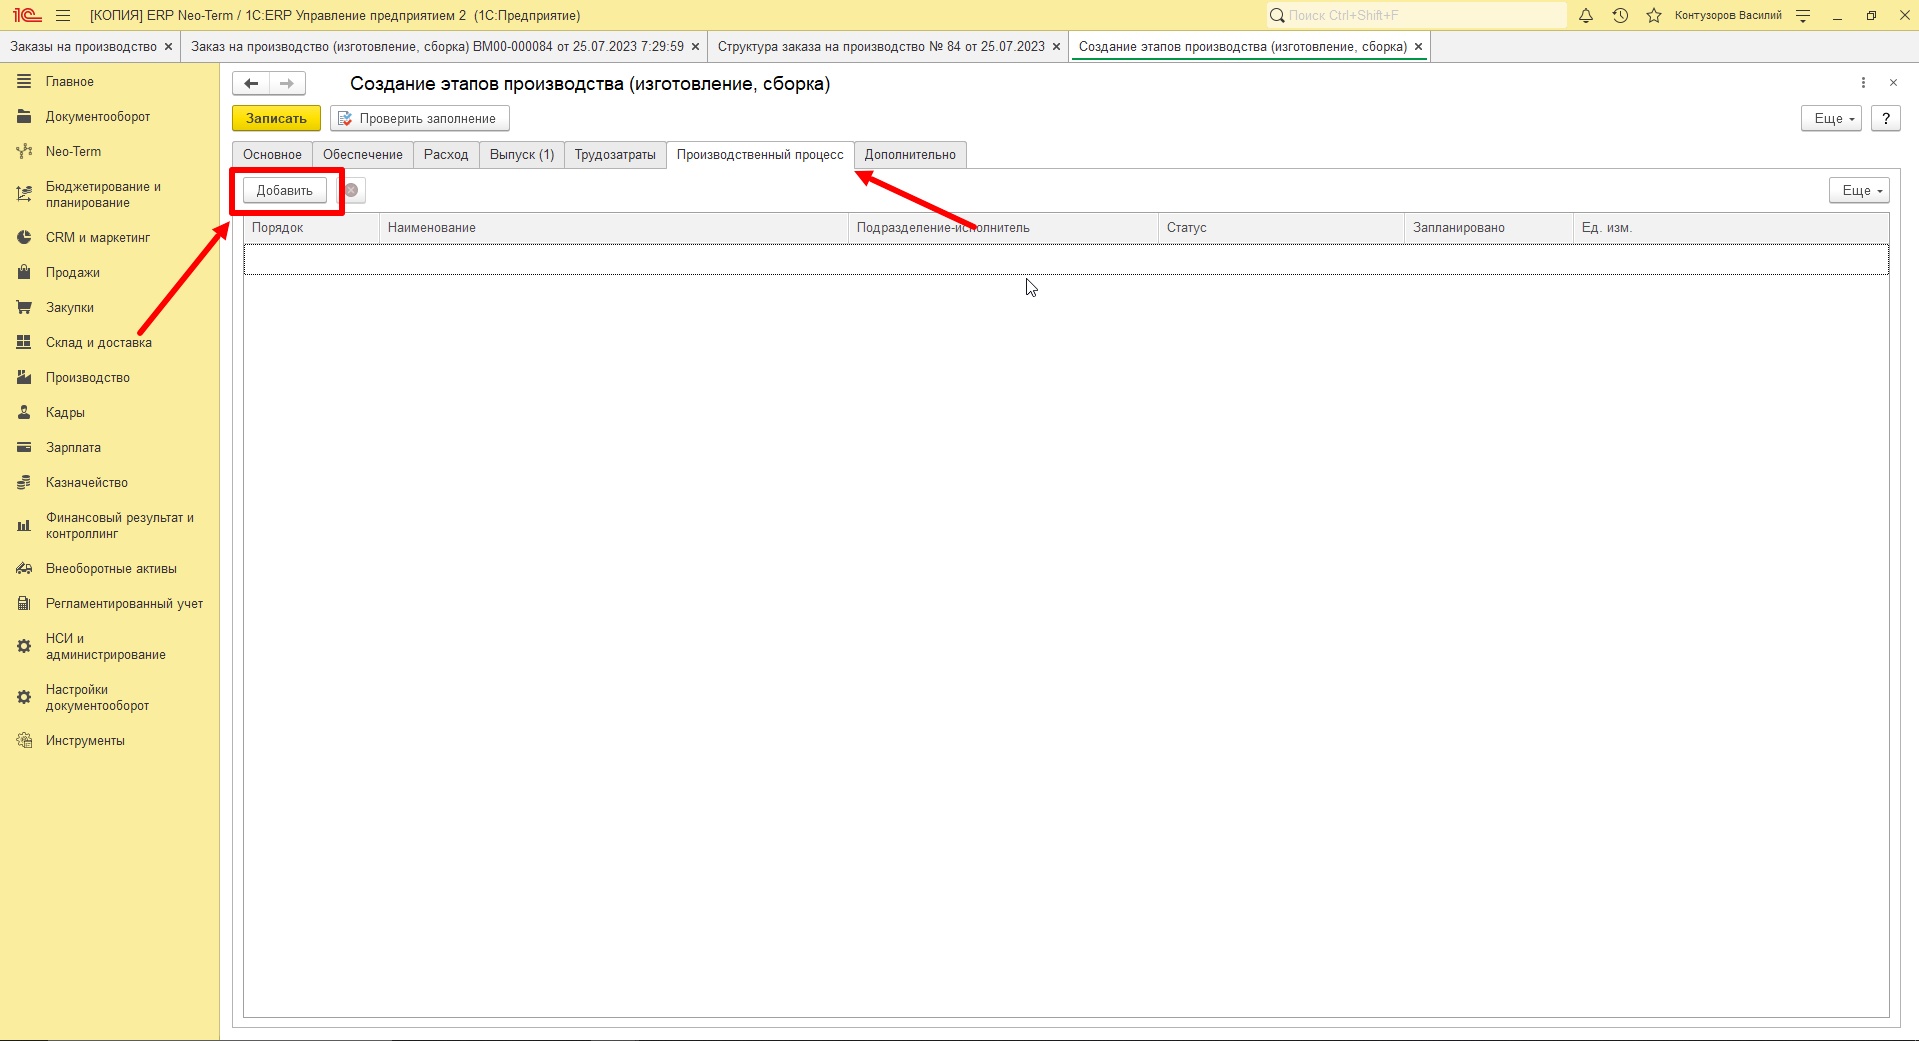
Task: Open help with the ? button
Action: point(1886,118)
